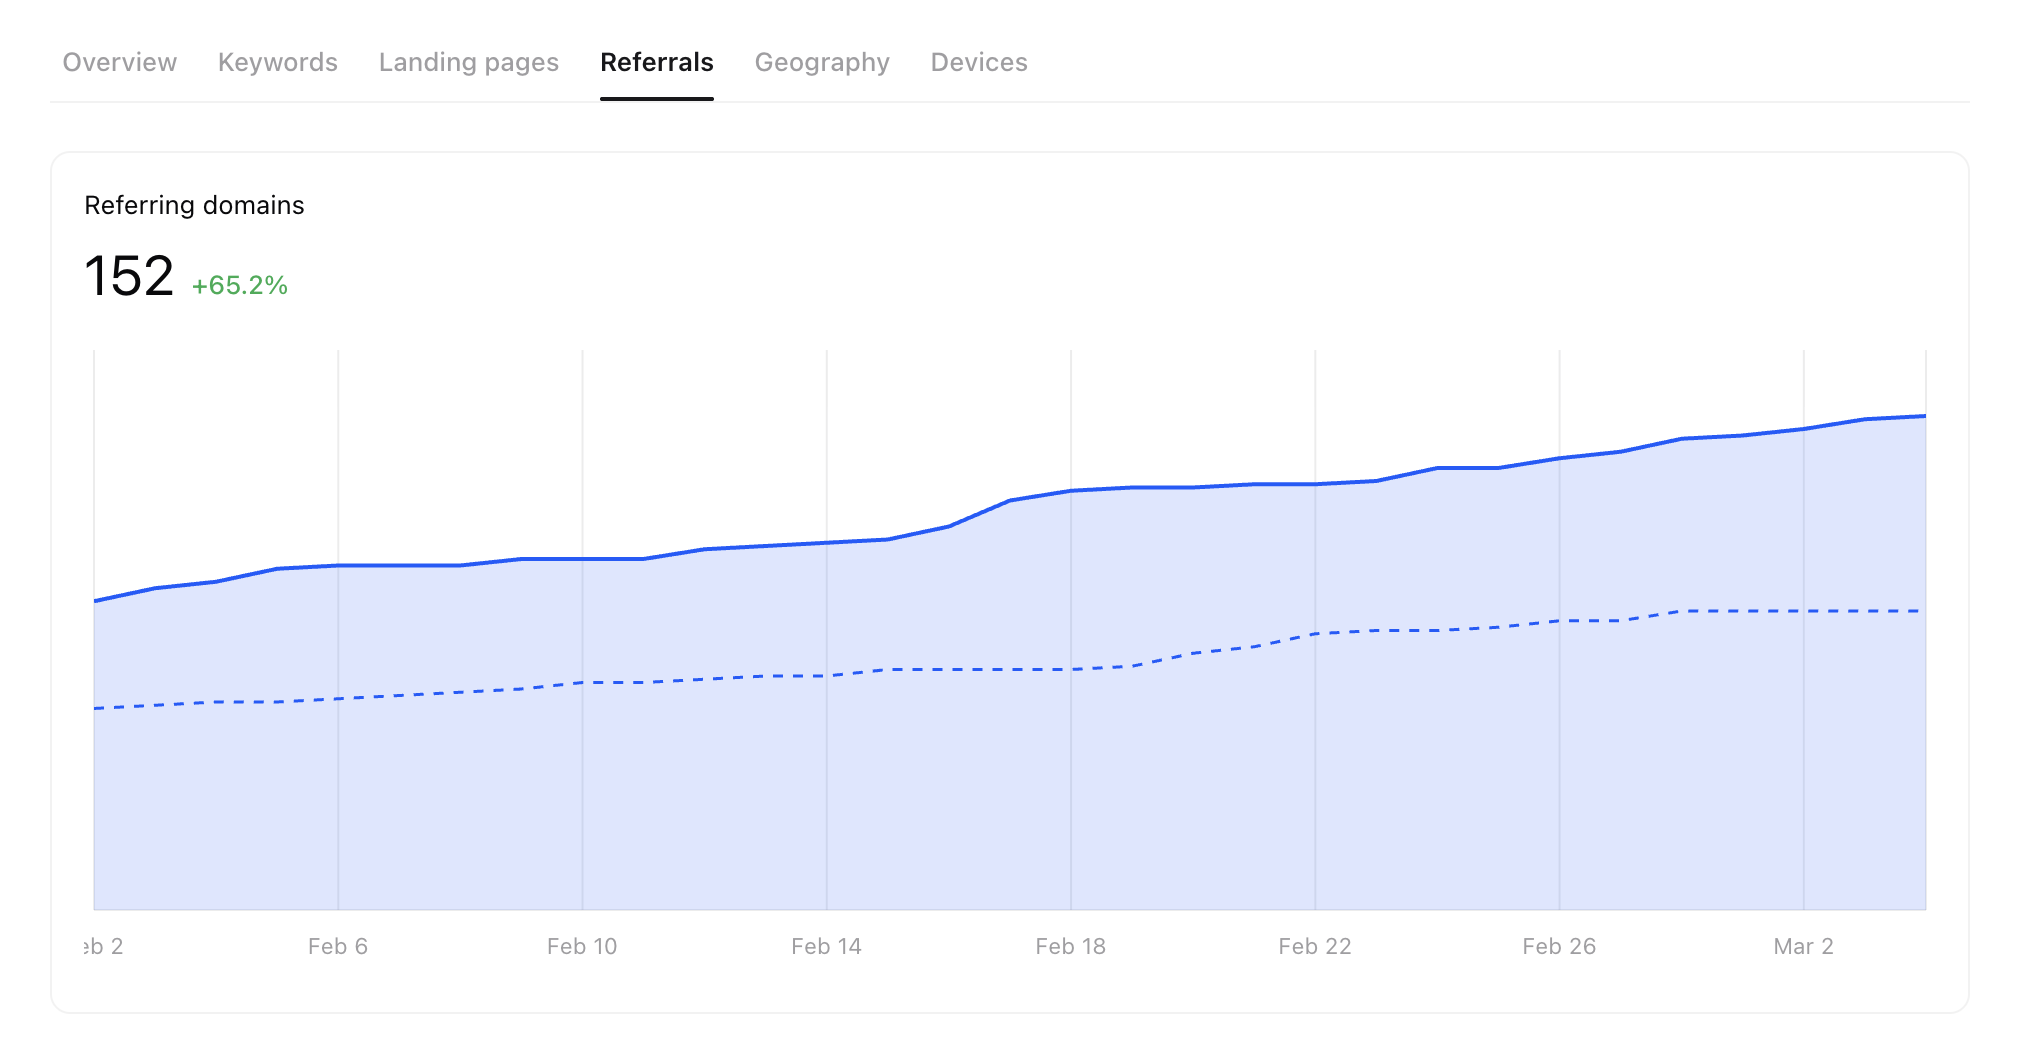Click the Feb 10 axis label
This screenshot has height=1044, width=2024.
coord(582,946)
